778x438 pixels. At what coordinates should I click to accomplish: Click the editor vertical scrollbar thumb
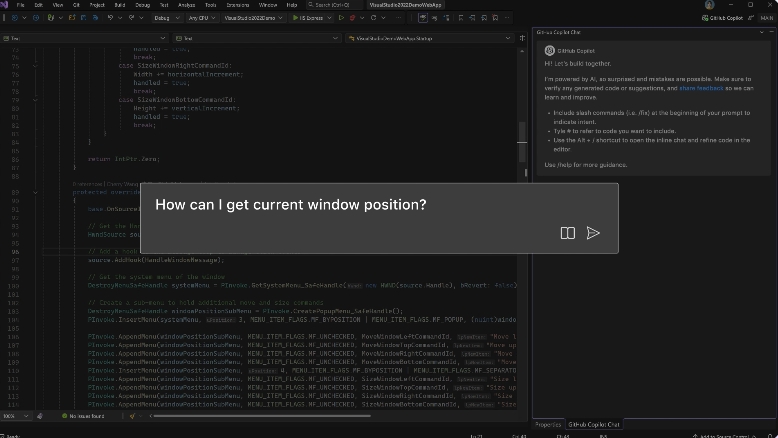coord(522,142)
